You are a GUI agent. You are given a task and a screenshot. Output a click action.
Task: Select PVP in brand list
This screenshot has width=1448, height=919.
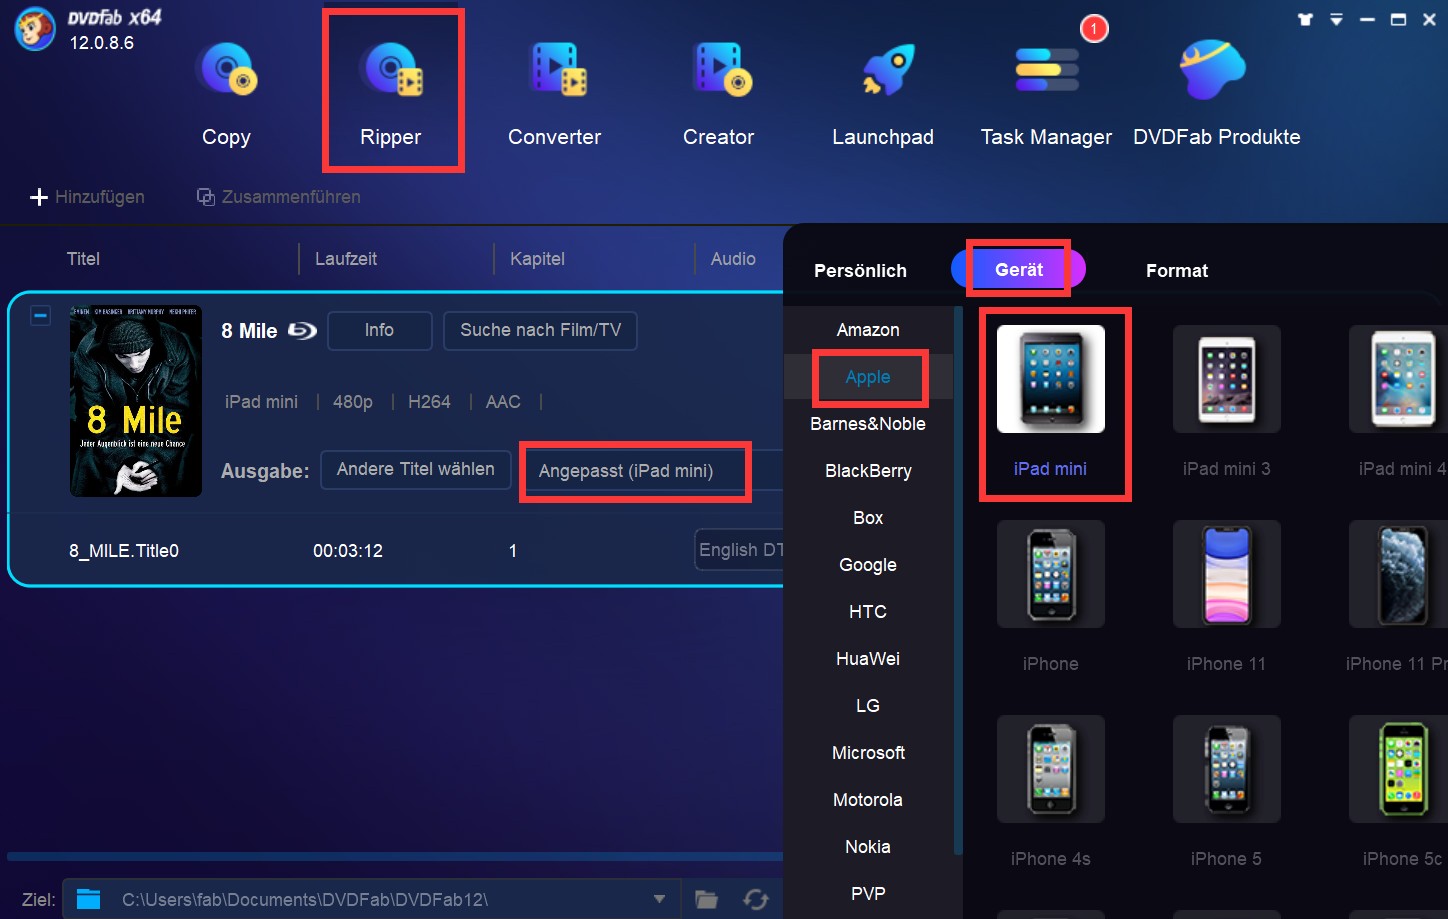pos(868,894)
